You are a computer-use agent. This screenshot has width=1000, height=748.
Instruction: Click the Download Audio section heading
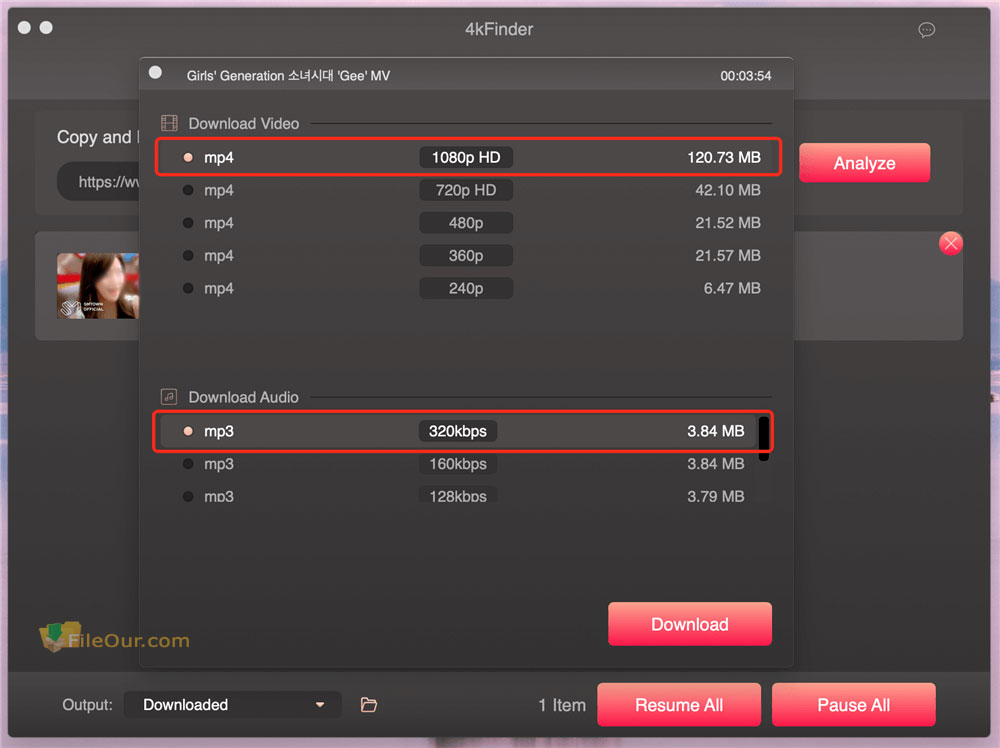pos(244,397)
